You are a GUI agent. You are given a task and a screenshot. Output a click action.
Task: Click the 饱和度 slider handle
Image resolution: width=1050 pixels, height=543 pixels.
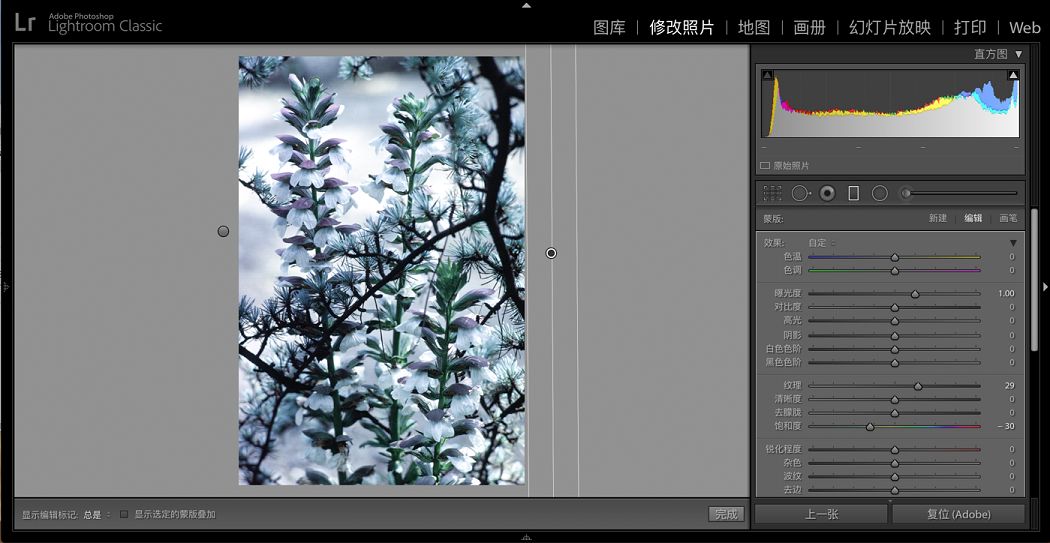pos(870,426)
